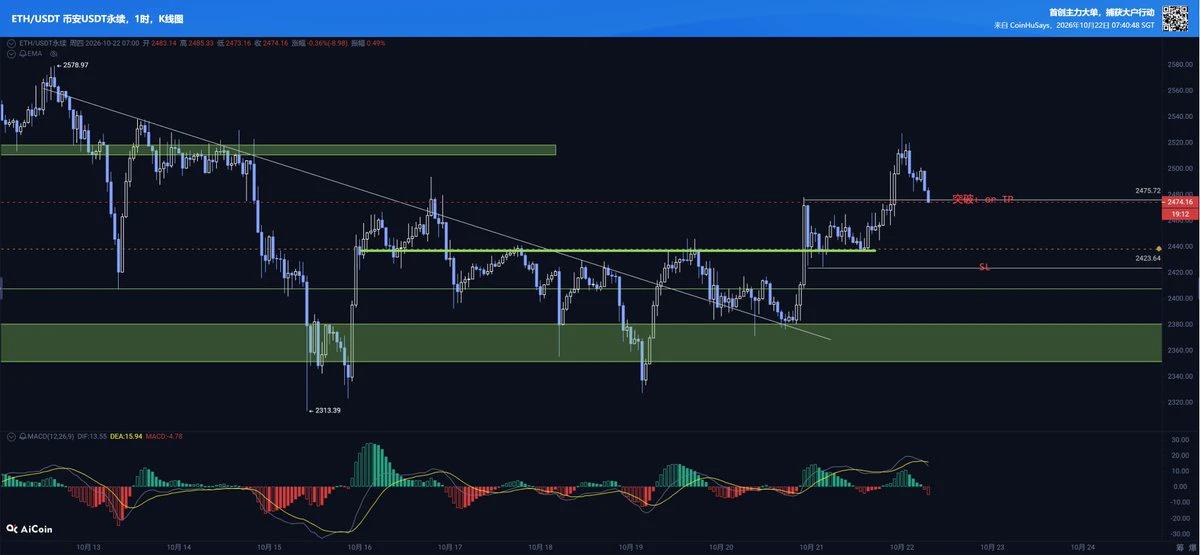Click the QR code in the header
The image size is (1200, 555).
click(x=1174, y=16)
